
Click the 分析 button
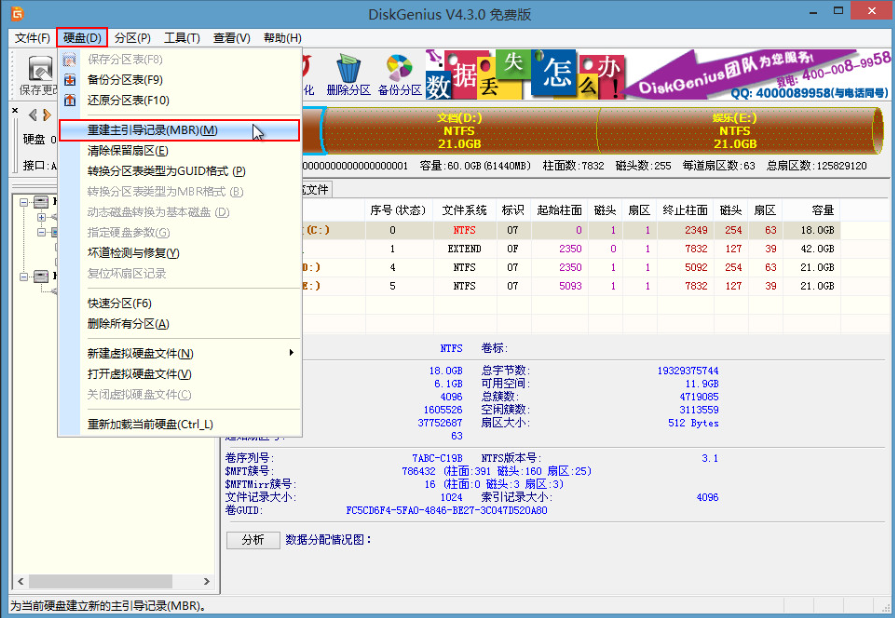tap(251, 539)
